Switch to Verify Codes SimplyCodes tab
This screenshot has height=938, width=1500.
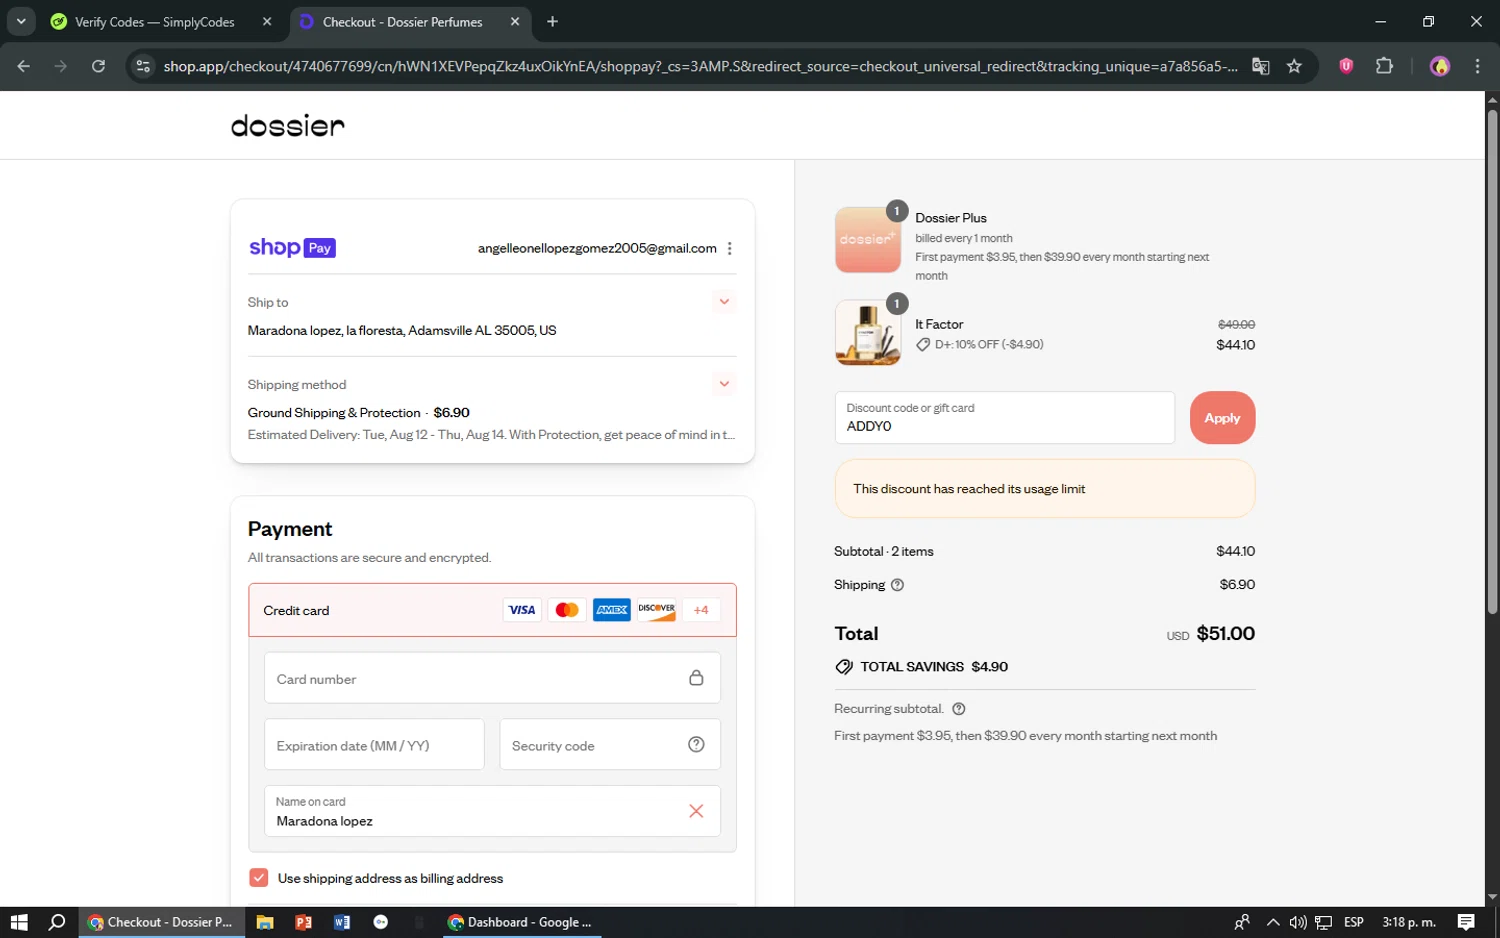(154, 22)
